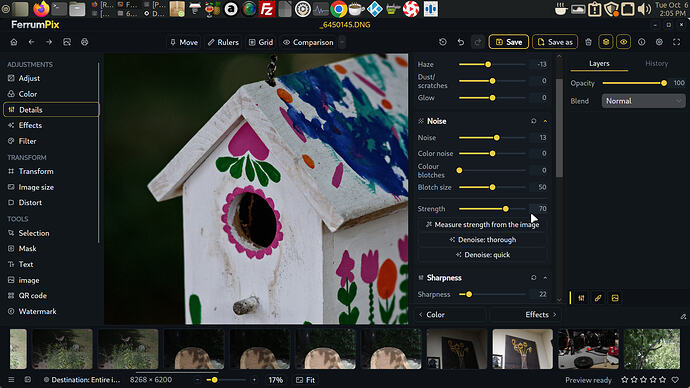The height and width of the screenshot is (388, 690).
Task: Go to next image with the forward arrow
Action: [49, 42]
